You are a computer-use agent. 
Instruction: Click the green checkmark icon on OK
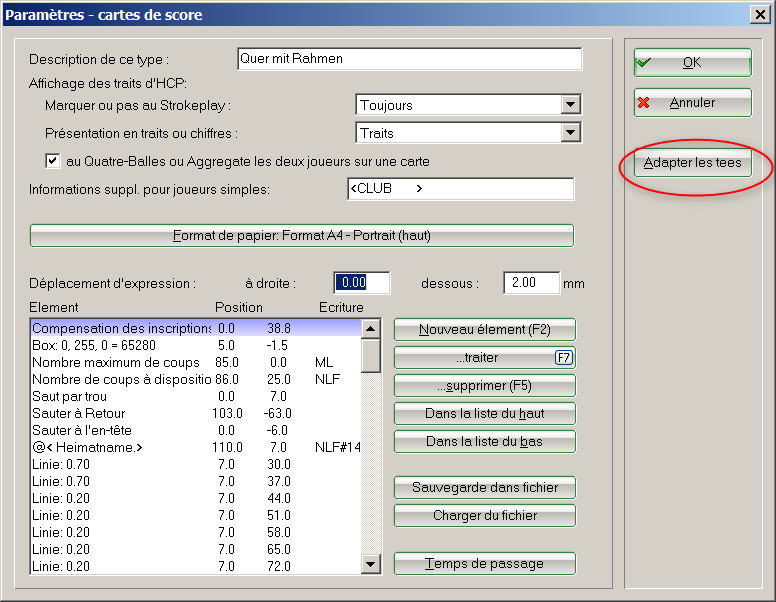pos(644,62)
